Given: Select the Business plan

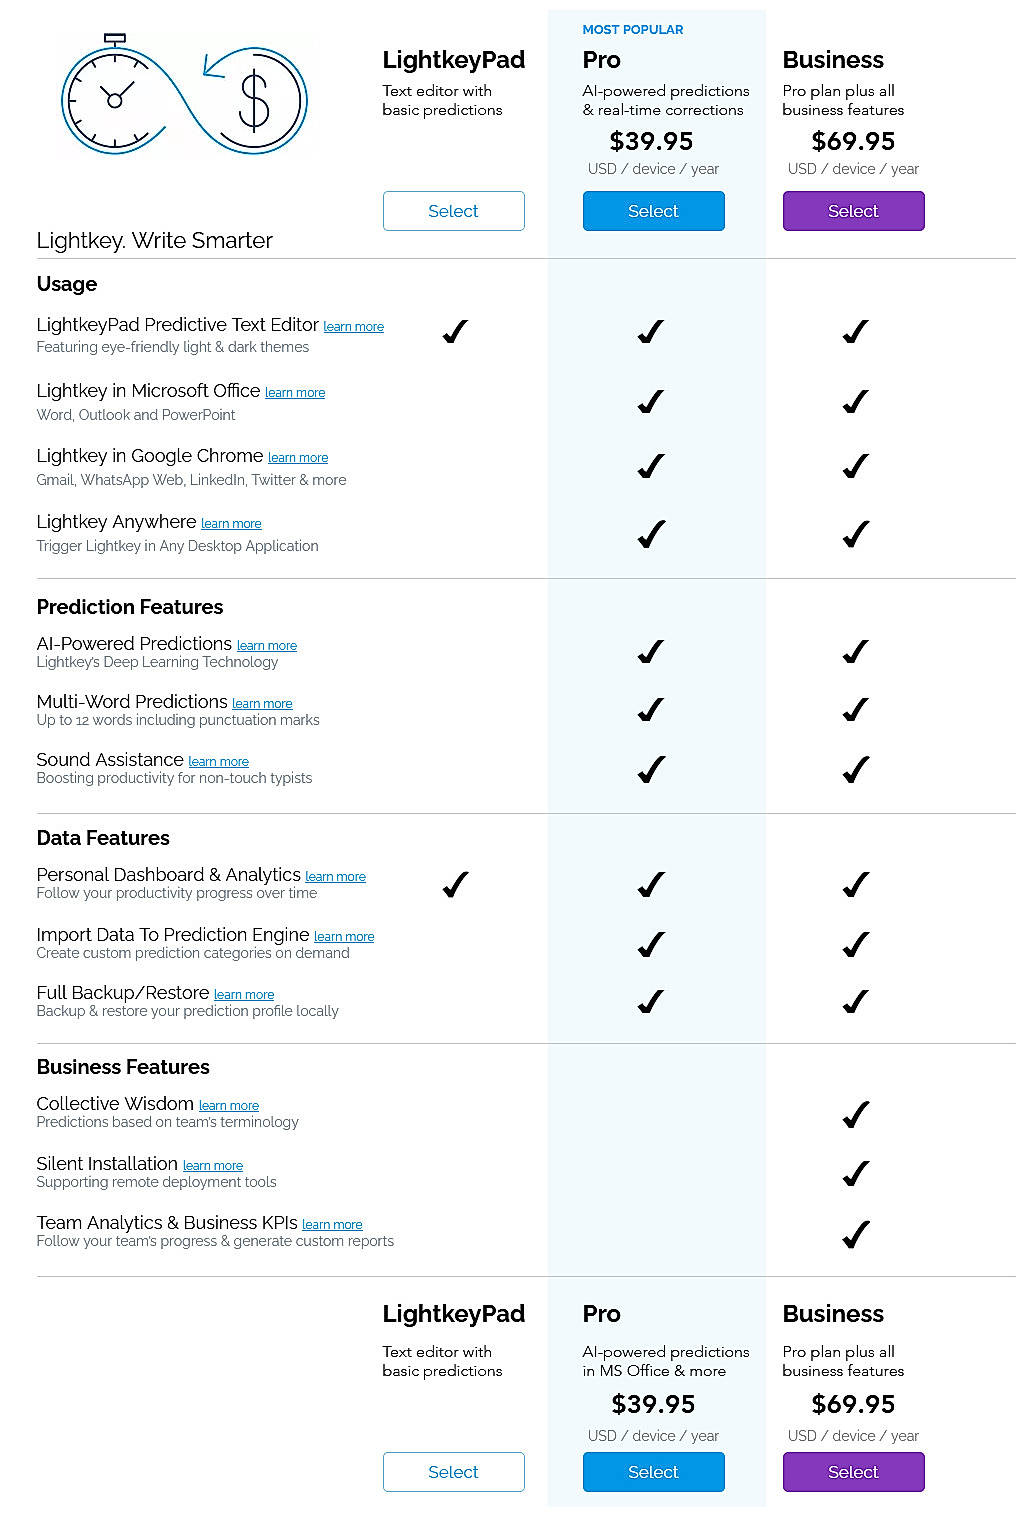Looking at the screenshot, I should [853, 211].
